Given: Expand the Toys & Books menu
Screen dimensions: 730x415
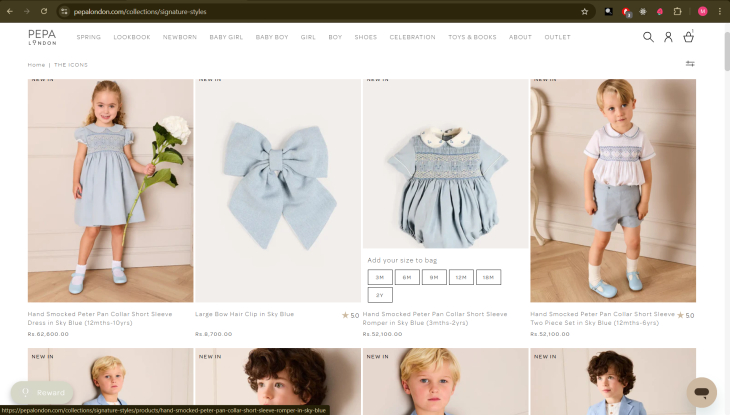Looking at the screenshot, I should click(472, 37).
